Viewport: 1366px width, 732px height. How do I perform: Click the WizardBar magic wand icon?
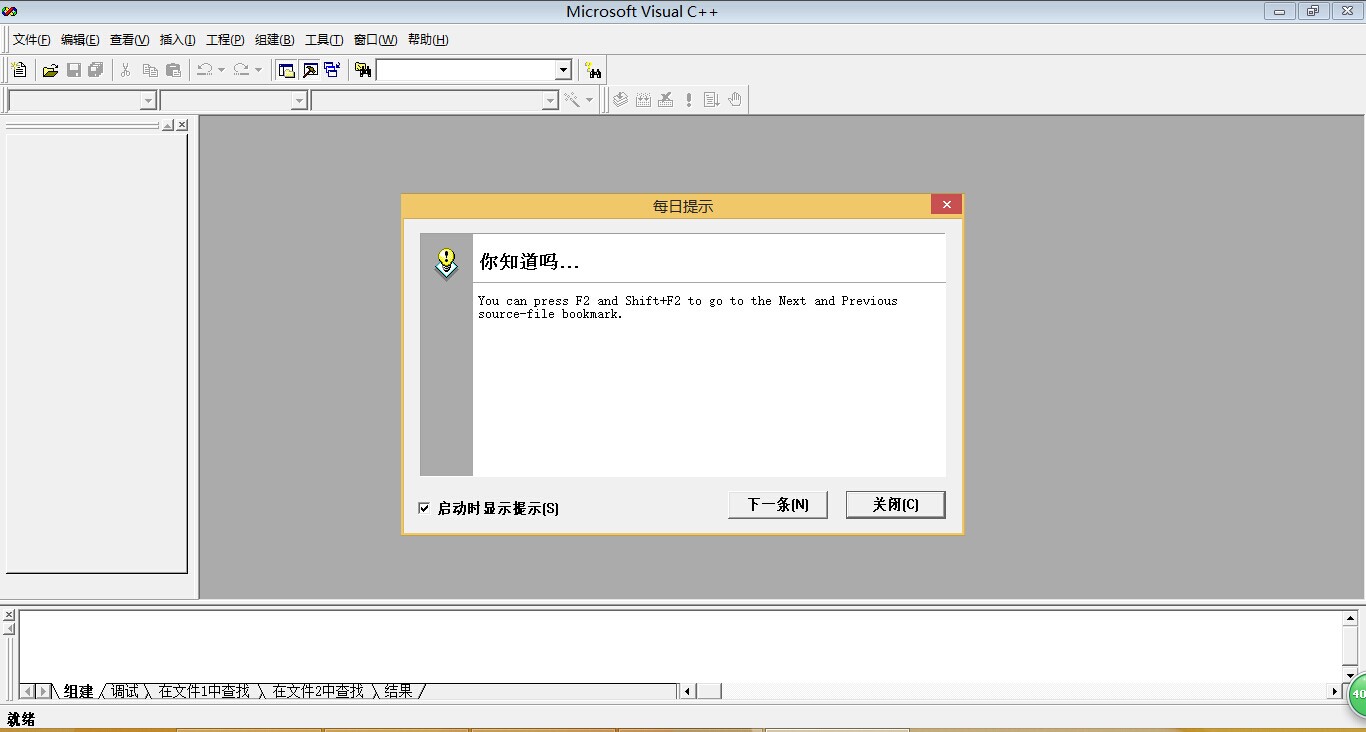[572, 100]
